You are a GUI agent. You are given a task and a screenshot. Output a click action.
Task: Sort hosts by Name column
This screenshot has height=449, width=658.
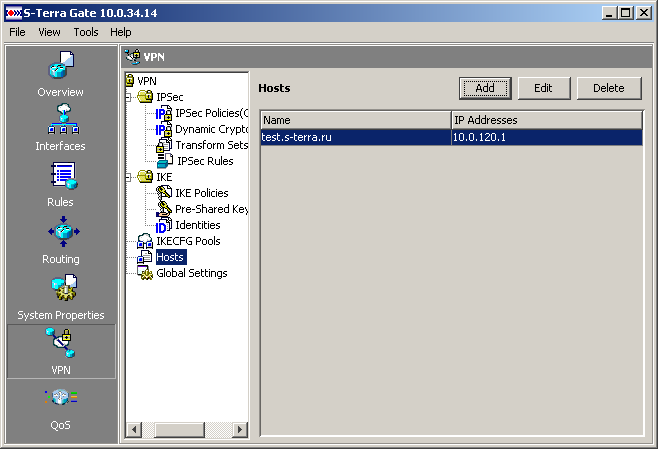(356, 120)
